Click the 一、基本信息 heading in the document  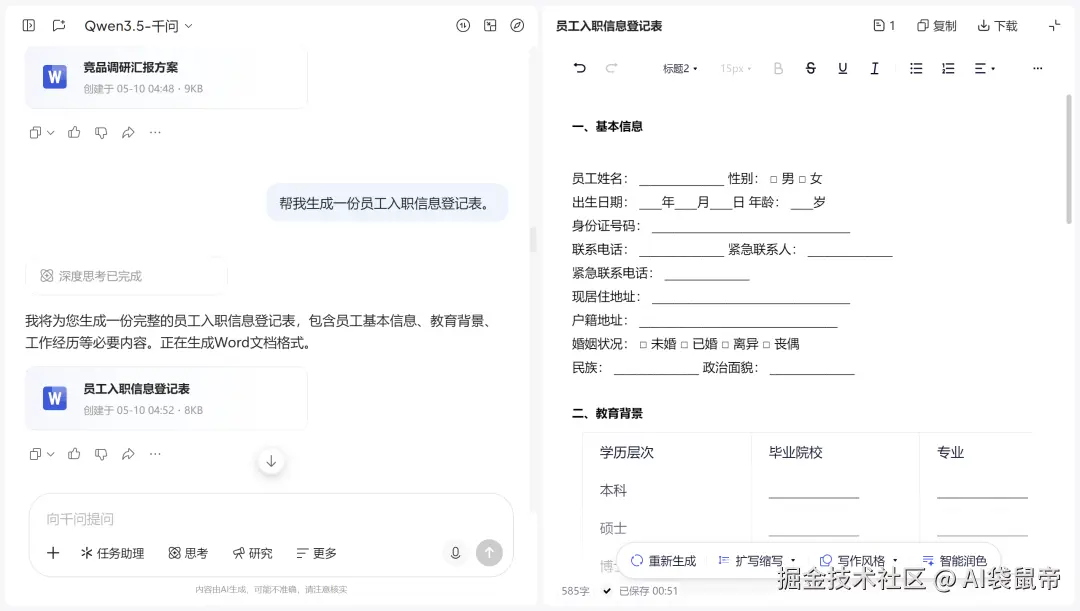pos(608,126)
